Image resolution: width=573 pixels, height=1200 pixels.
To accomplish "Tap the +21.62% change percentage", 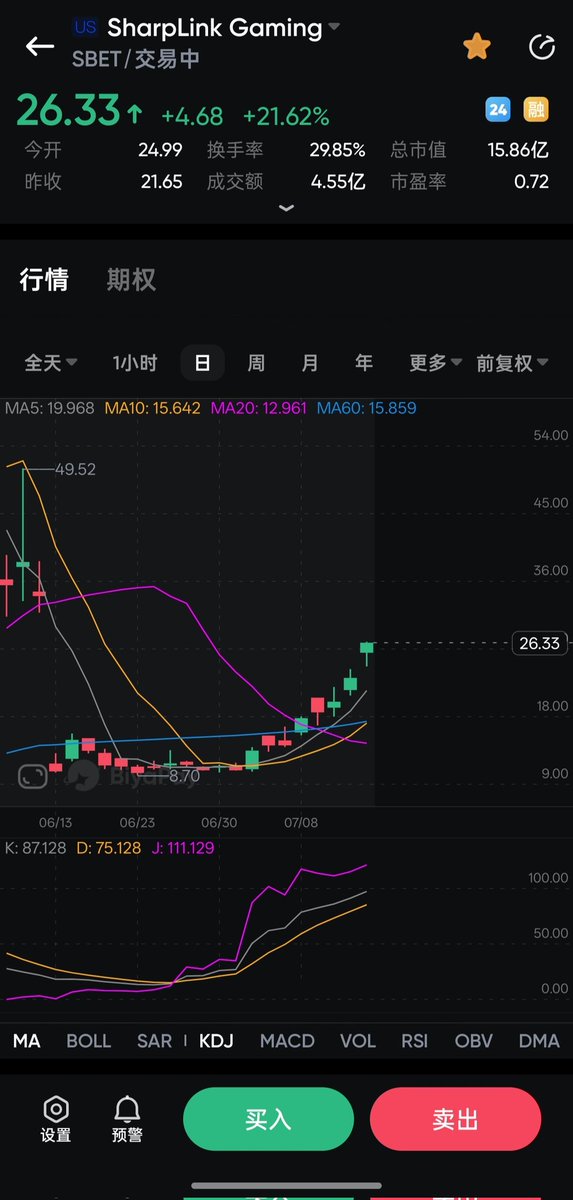I will (x=287, y=116).
